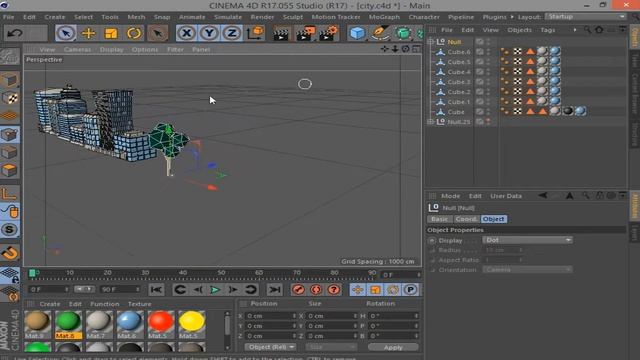Toggle the Y axis lock
This screenshot has height=360, width=640.
pos(209,33)
